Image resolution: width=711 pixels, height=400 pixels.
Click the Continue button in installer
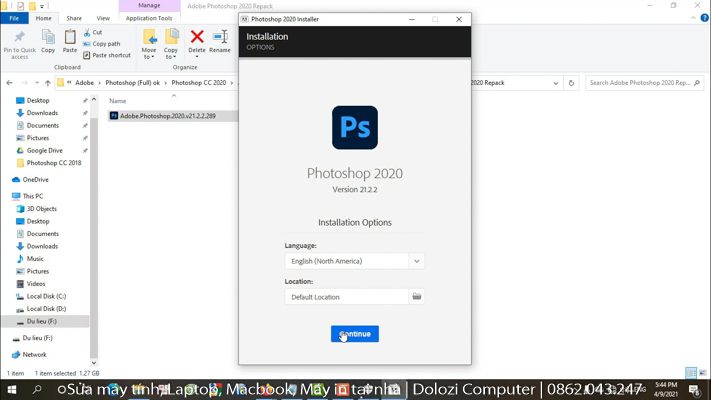pyautogui.click(x=354, y=334)
